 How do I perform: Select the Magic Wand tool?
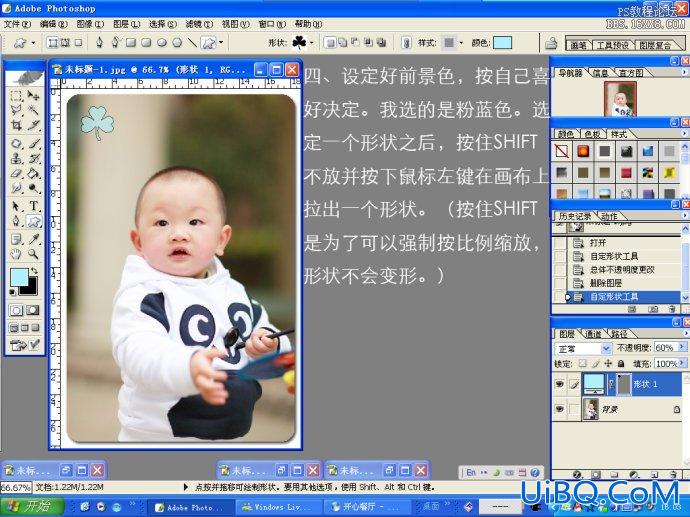click(33, 110)
